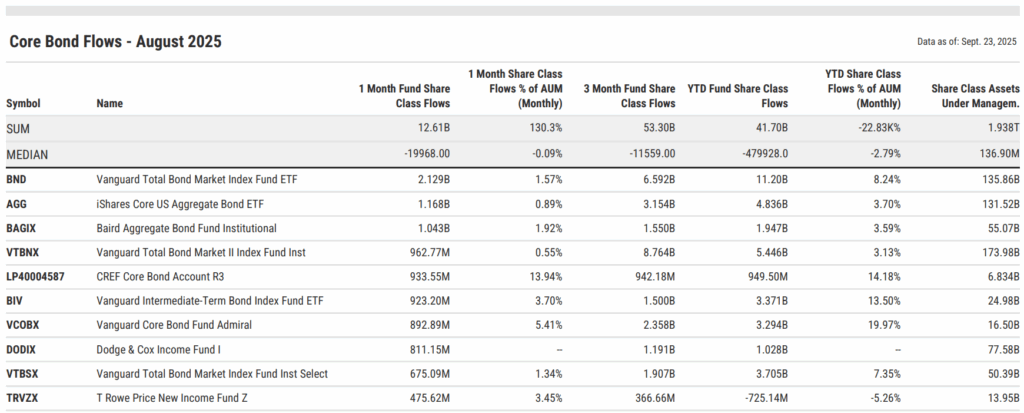The image size is (1024, 413).
Task: Click VTBNX's 1 month flow 962.77M
Action: (x=428, y=252)
